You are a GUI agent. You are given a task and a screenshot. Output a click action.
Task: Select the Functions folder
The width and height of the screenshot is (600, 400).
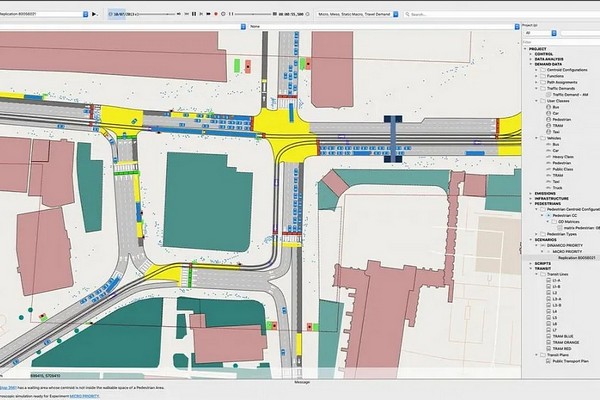[x=554, y=76]
